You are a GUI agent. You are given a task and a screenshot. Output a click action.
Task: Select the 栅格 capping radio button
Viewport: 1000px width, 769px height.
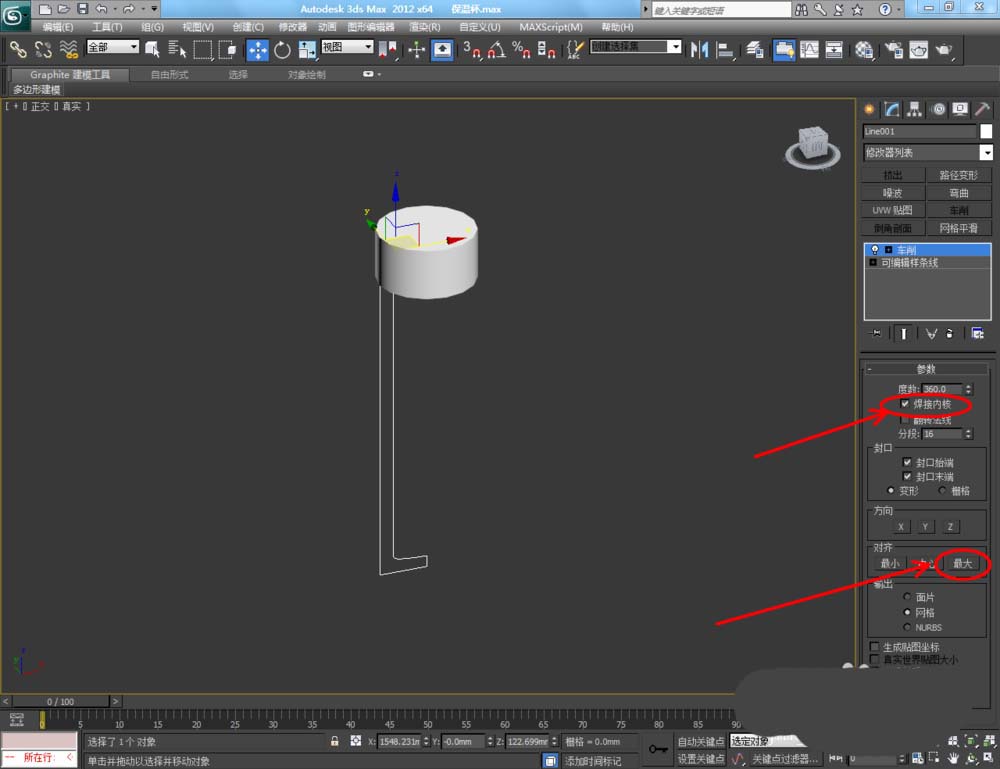coord(943,490)
